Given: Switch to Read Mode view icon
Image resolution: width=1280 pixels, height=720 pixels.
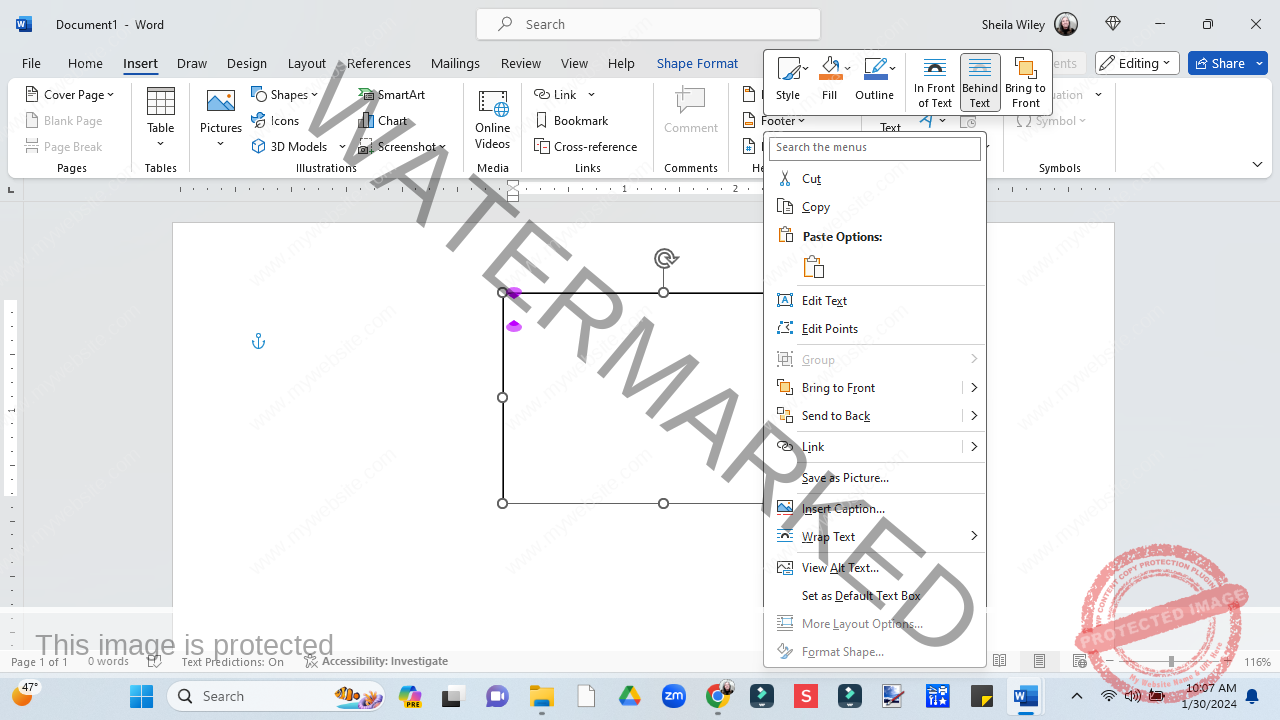Looking at the screenshot, I should click(1000, 661).
